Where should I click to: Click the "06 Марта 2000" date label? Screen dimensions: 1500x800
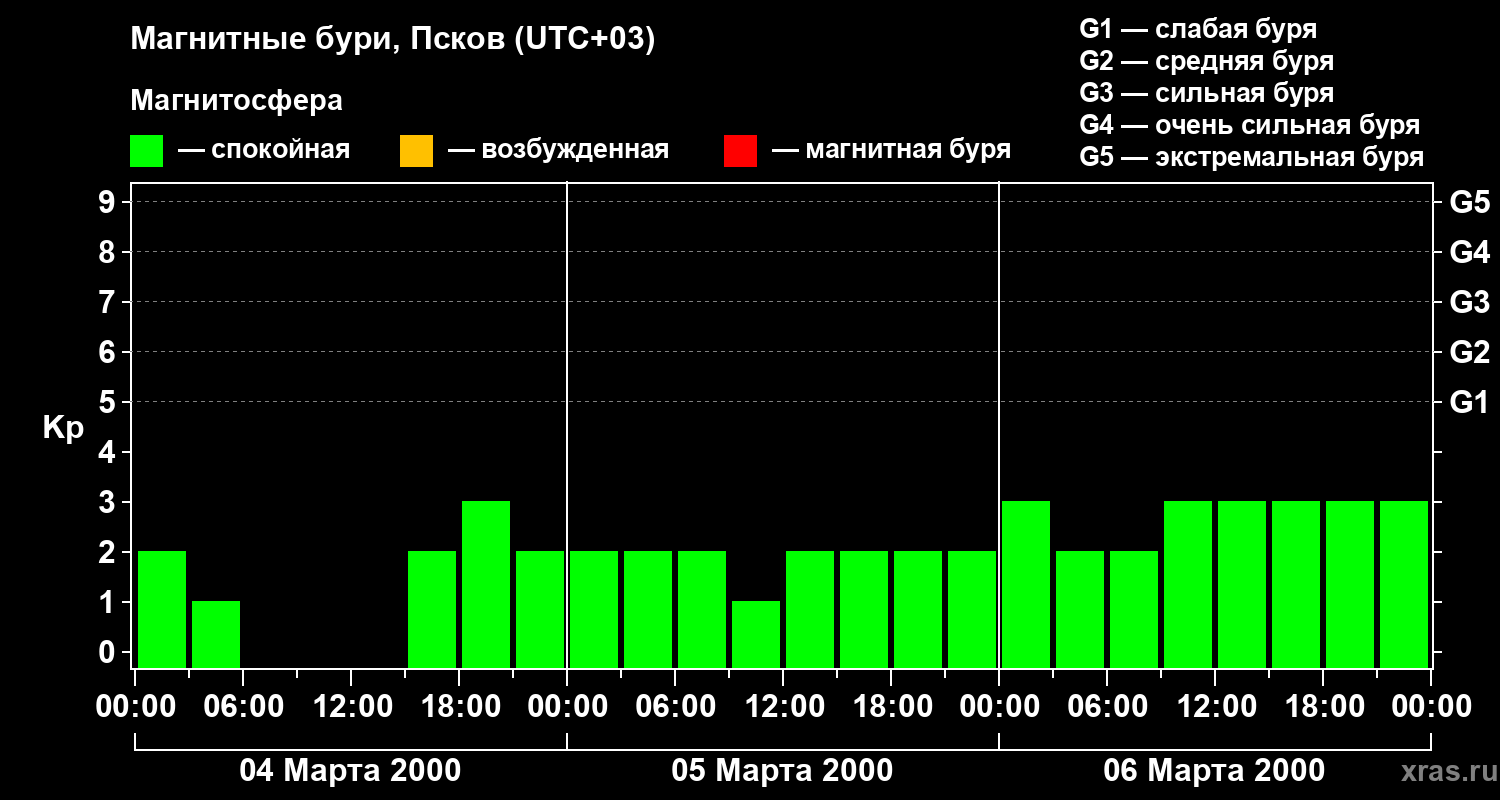click(1214, 771)
